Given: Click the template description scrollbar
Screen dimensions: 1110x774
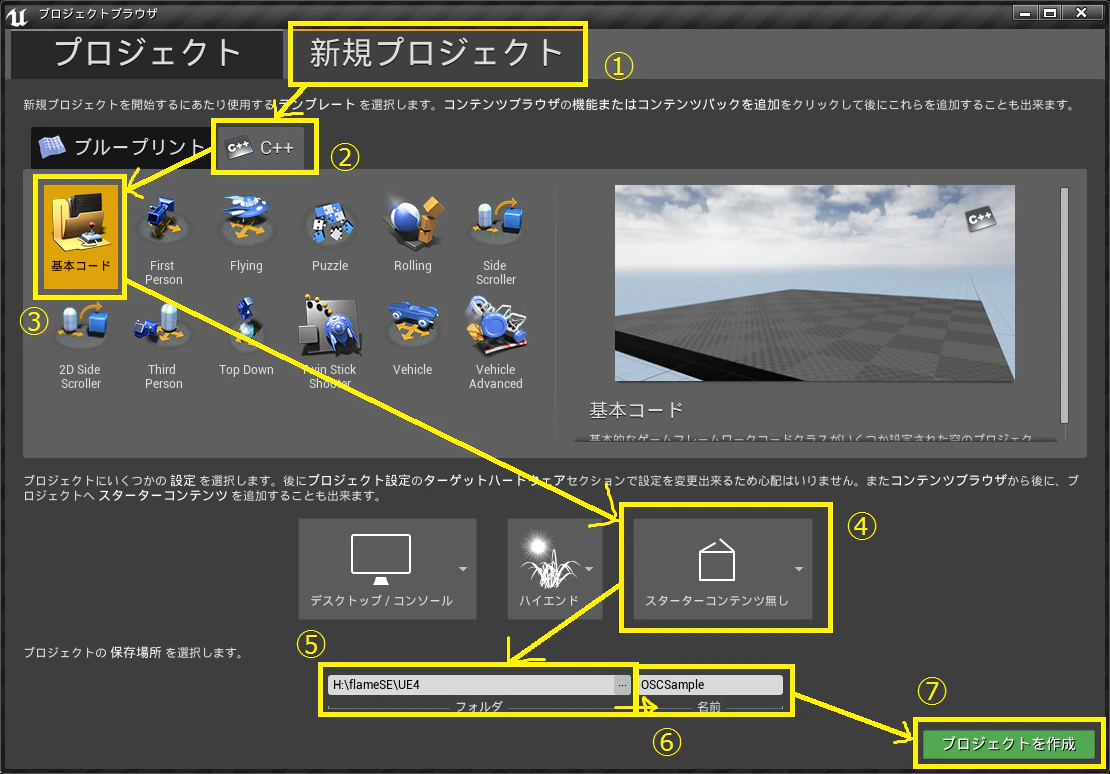Looking at the screenshot, I should click(x=1064, y=305).
